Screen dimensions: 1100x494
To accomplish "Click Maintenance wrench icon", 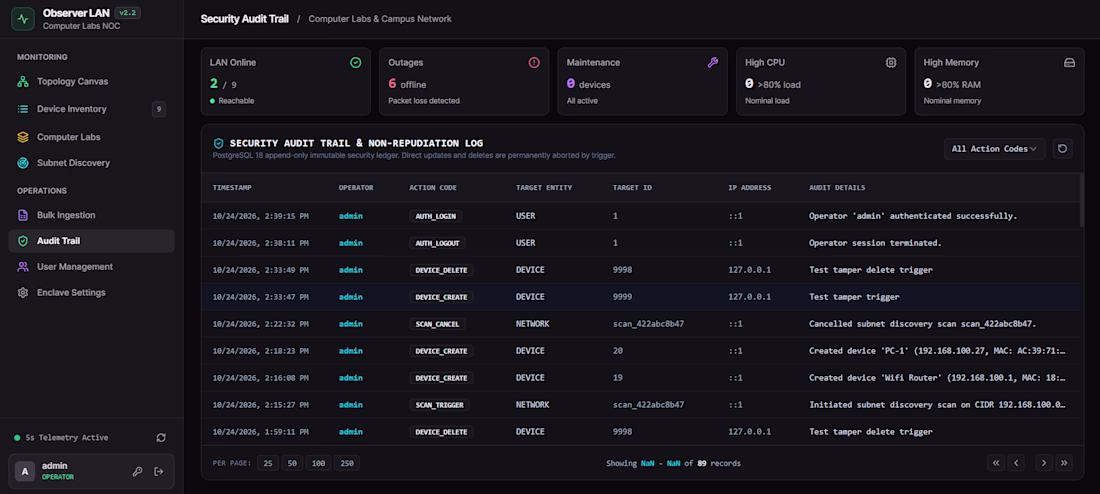I will (x=713, y=62).
